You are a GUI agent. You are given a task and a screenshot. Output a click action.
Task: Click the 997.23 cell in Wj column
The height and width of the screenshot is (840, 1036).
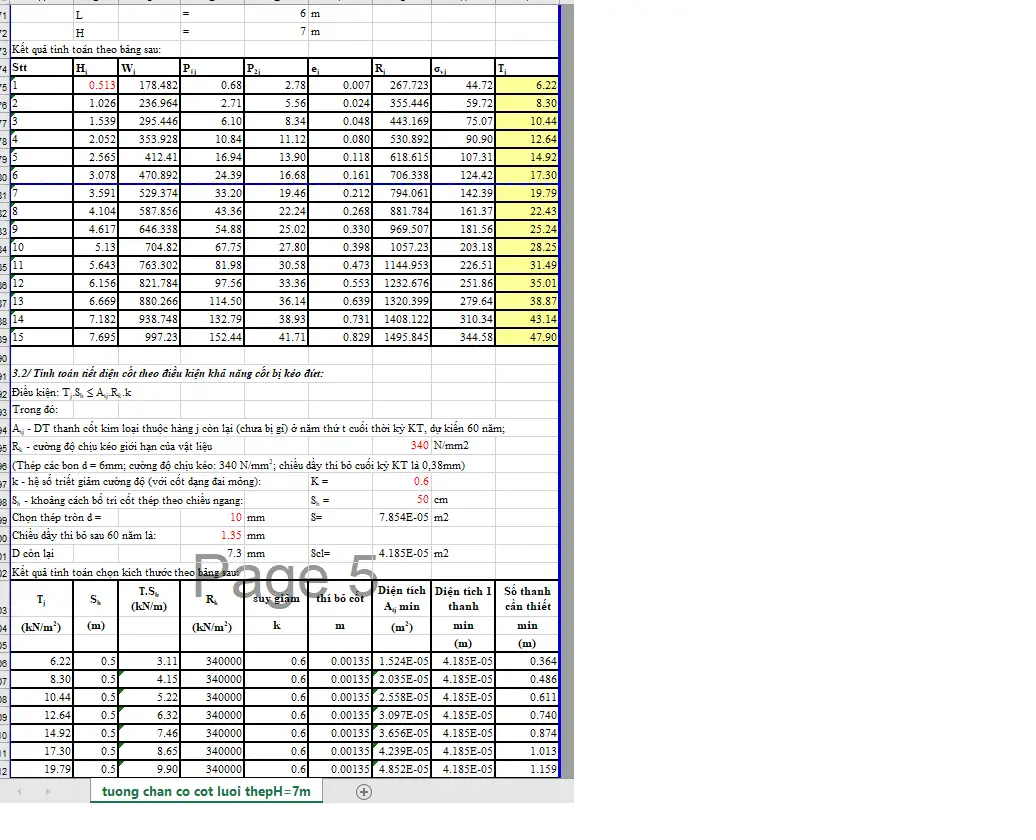[149, 338]
